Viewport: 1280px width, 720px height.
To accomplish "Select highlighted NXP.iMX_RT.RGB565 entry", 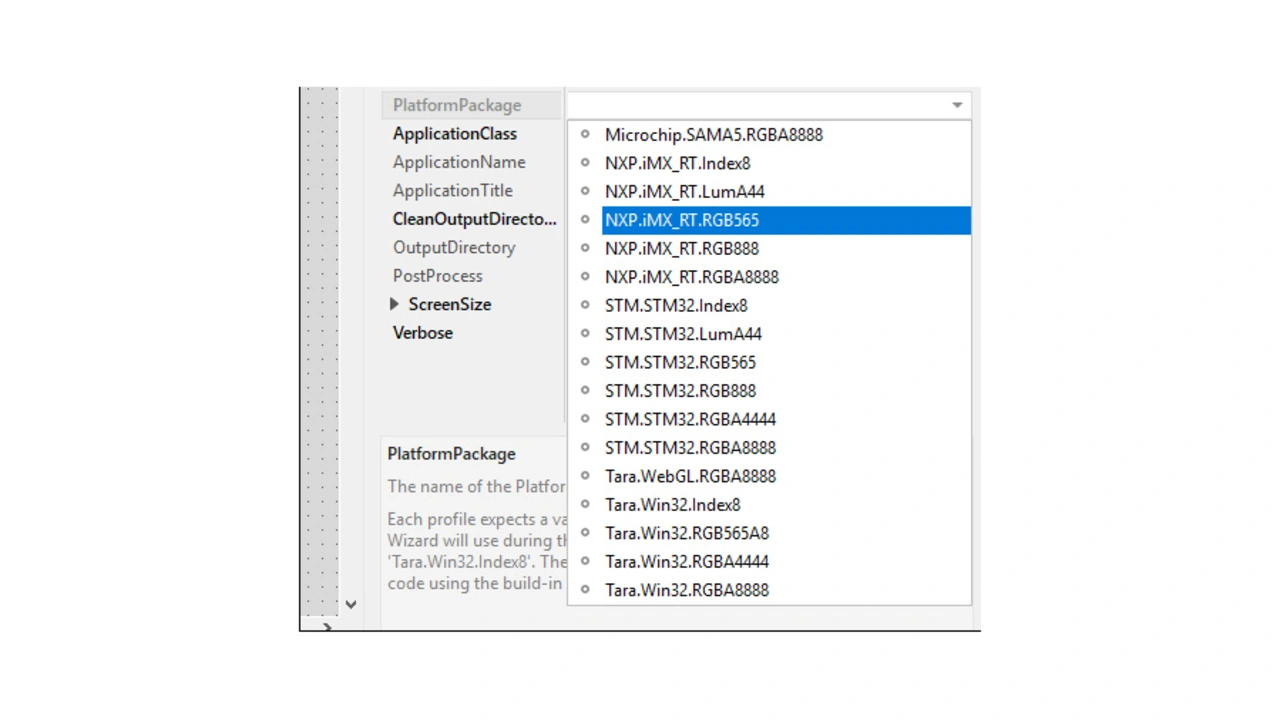I will (x=682, y=220).
